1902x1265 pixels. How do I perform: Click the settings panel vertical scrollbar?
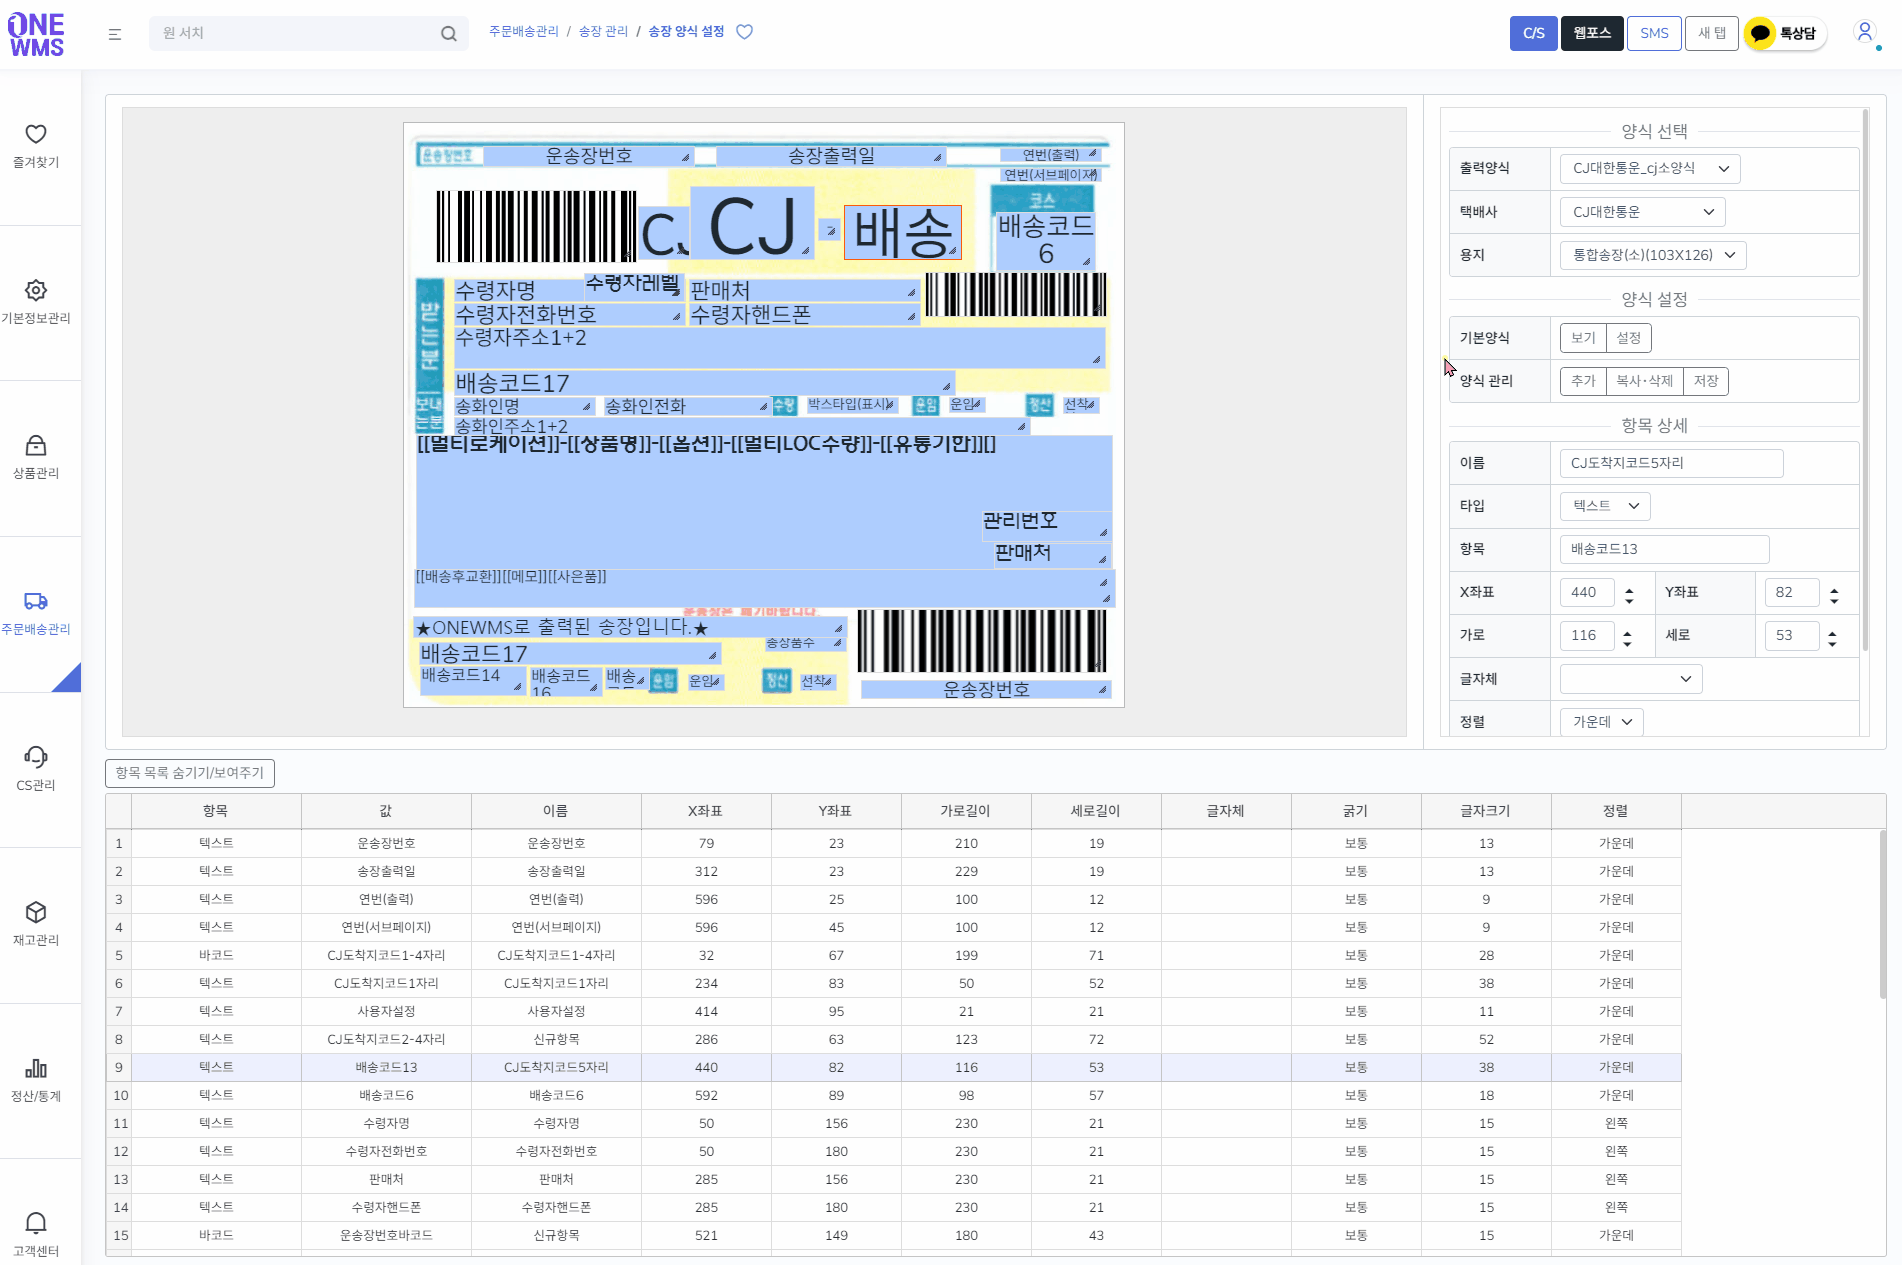(1865, 380)
